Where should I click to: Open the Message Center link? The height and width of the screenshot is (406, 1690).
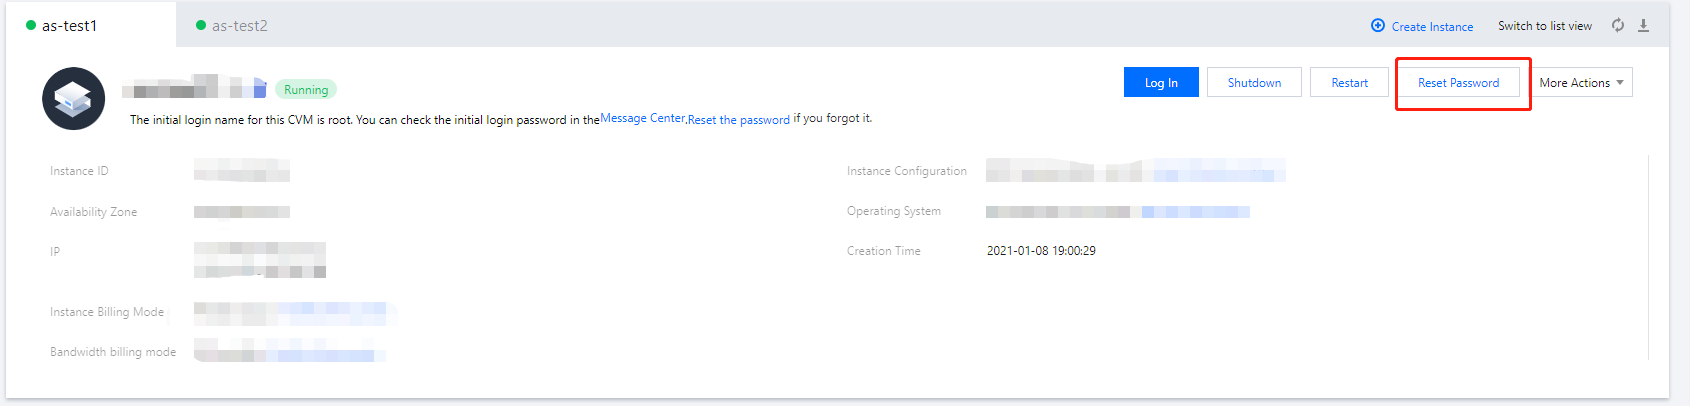coord(642,118)
